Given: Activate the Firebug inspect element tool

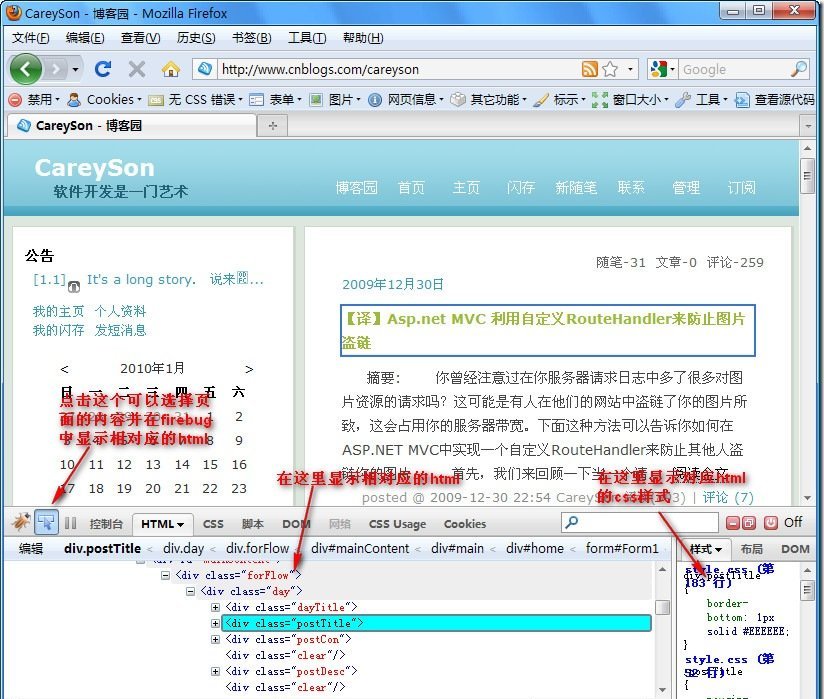Looking at the screenshot, I should click(x=46, y=522).
